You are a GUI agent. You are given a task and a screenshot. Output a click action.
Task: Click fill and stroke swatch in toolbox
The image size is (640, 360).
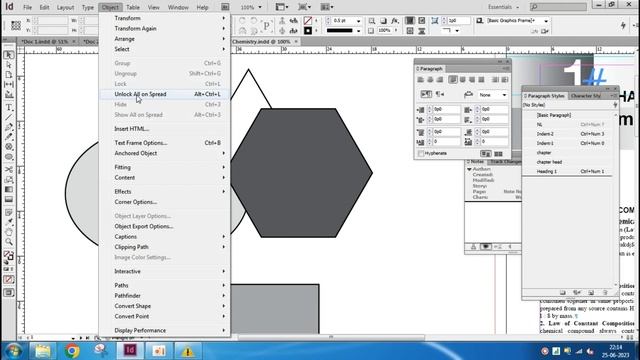tap(9, 257)
